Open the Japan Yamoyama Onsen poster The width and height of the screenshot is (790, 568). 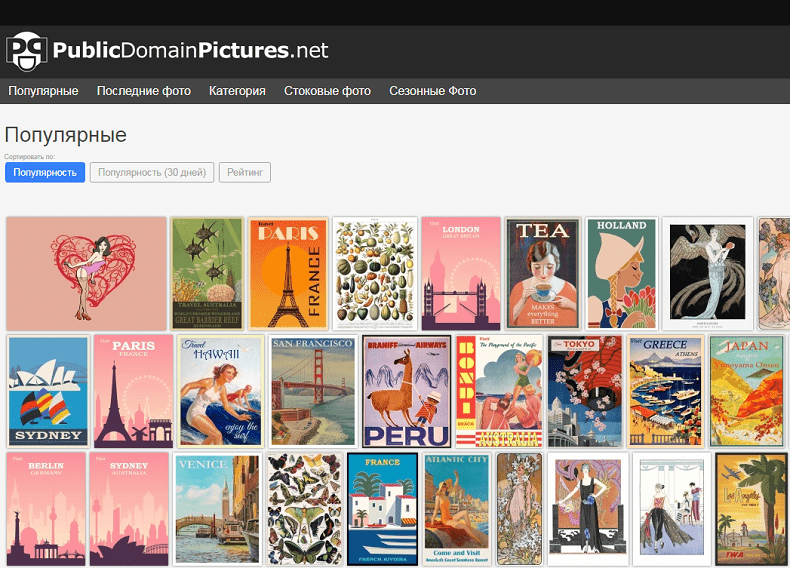coord(746,391)
